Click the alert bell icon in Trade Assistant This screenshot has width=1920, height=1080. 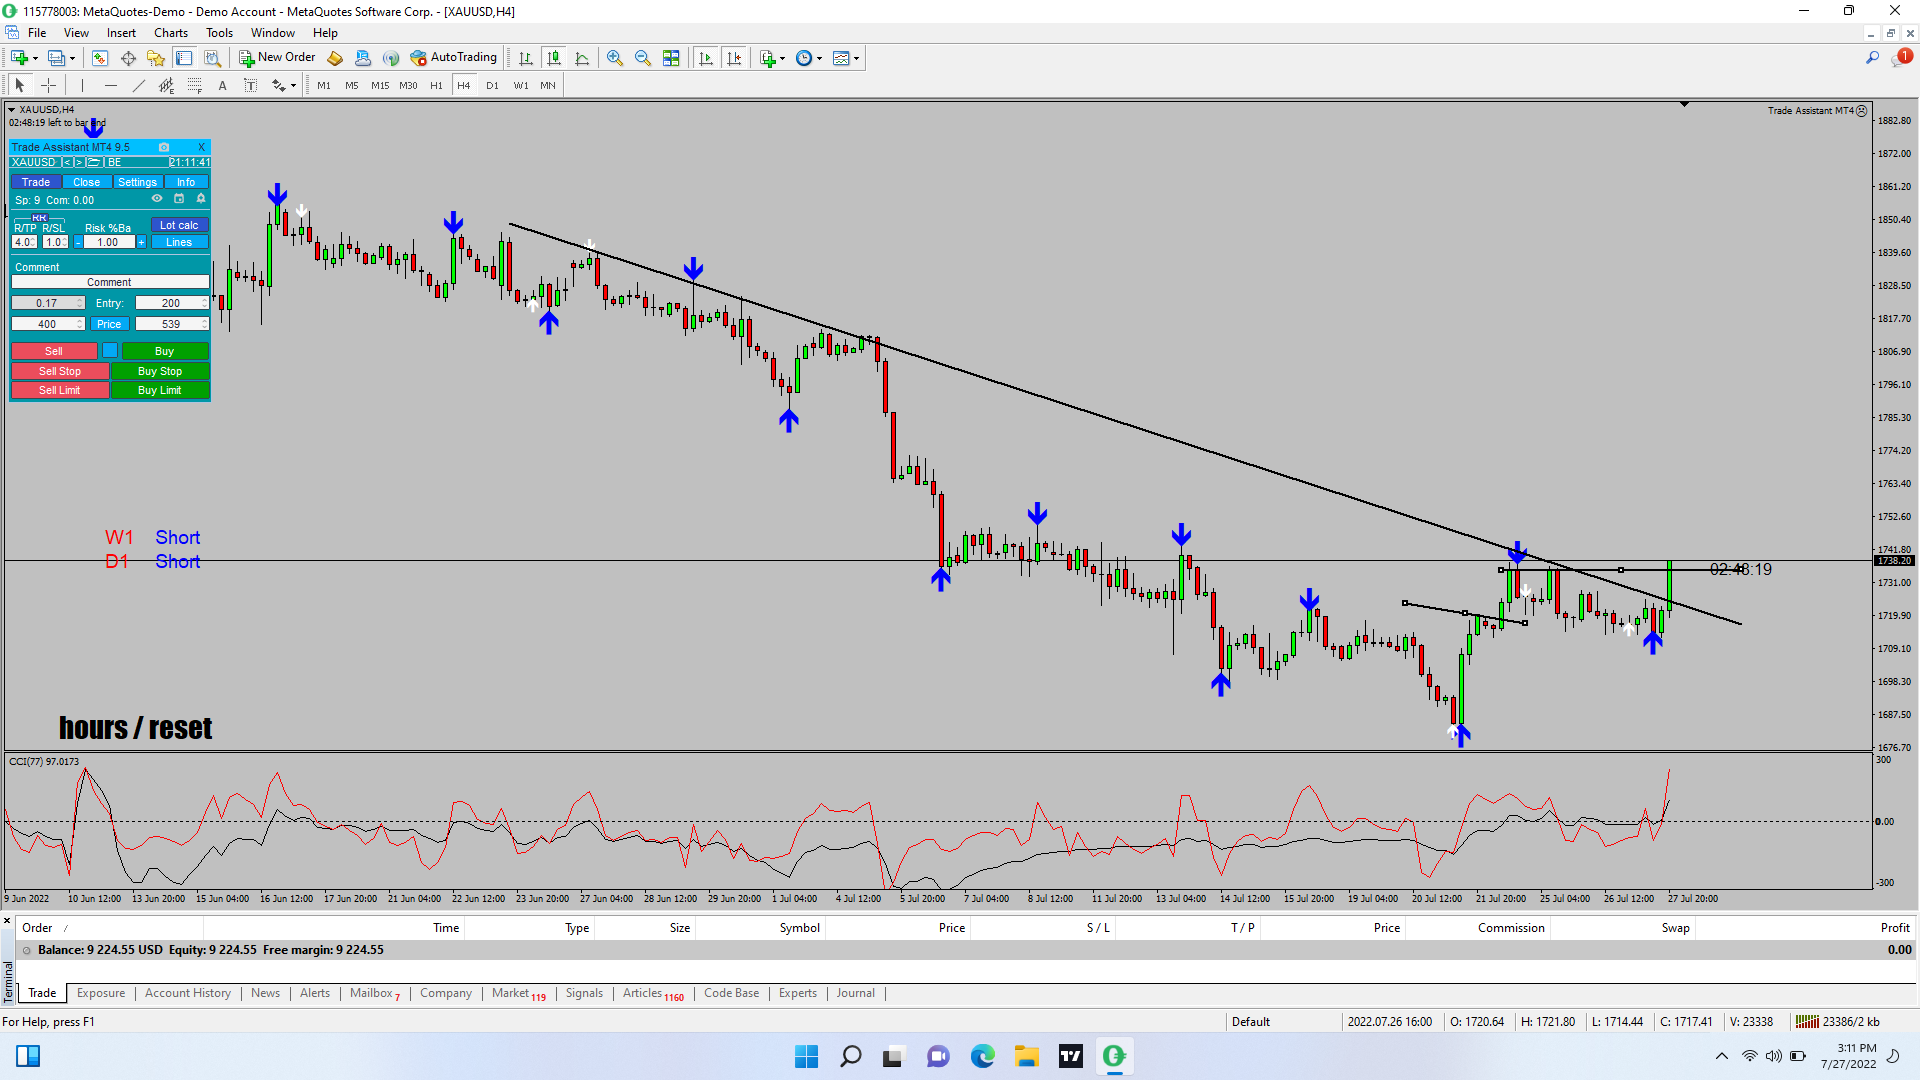coord(201,199)
